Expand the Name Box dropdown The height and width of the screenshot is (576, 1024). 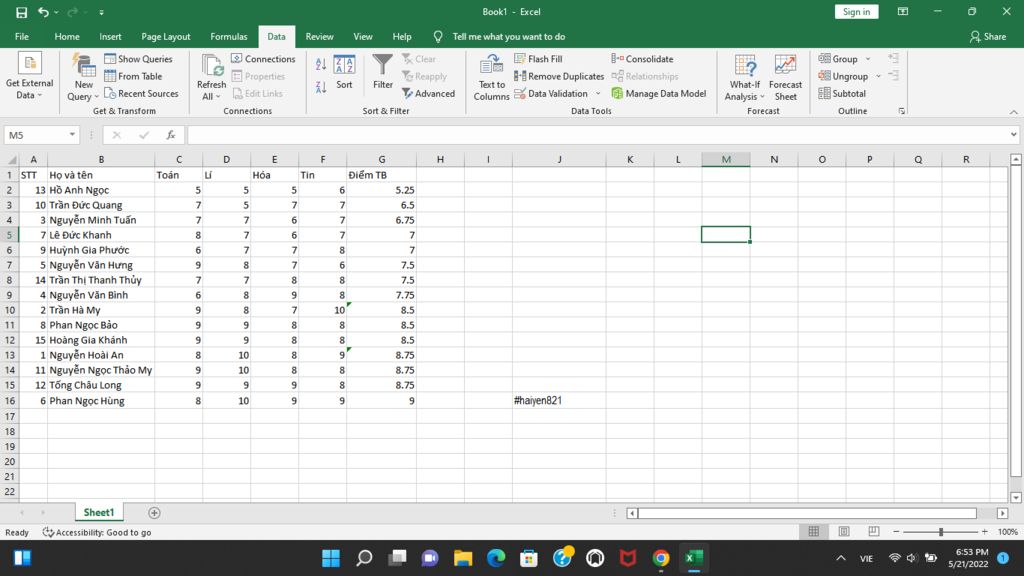pos(72,135)
